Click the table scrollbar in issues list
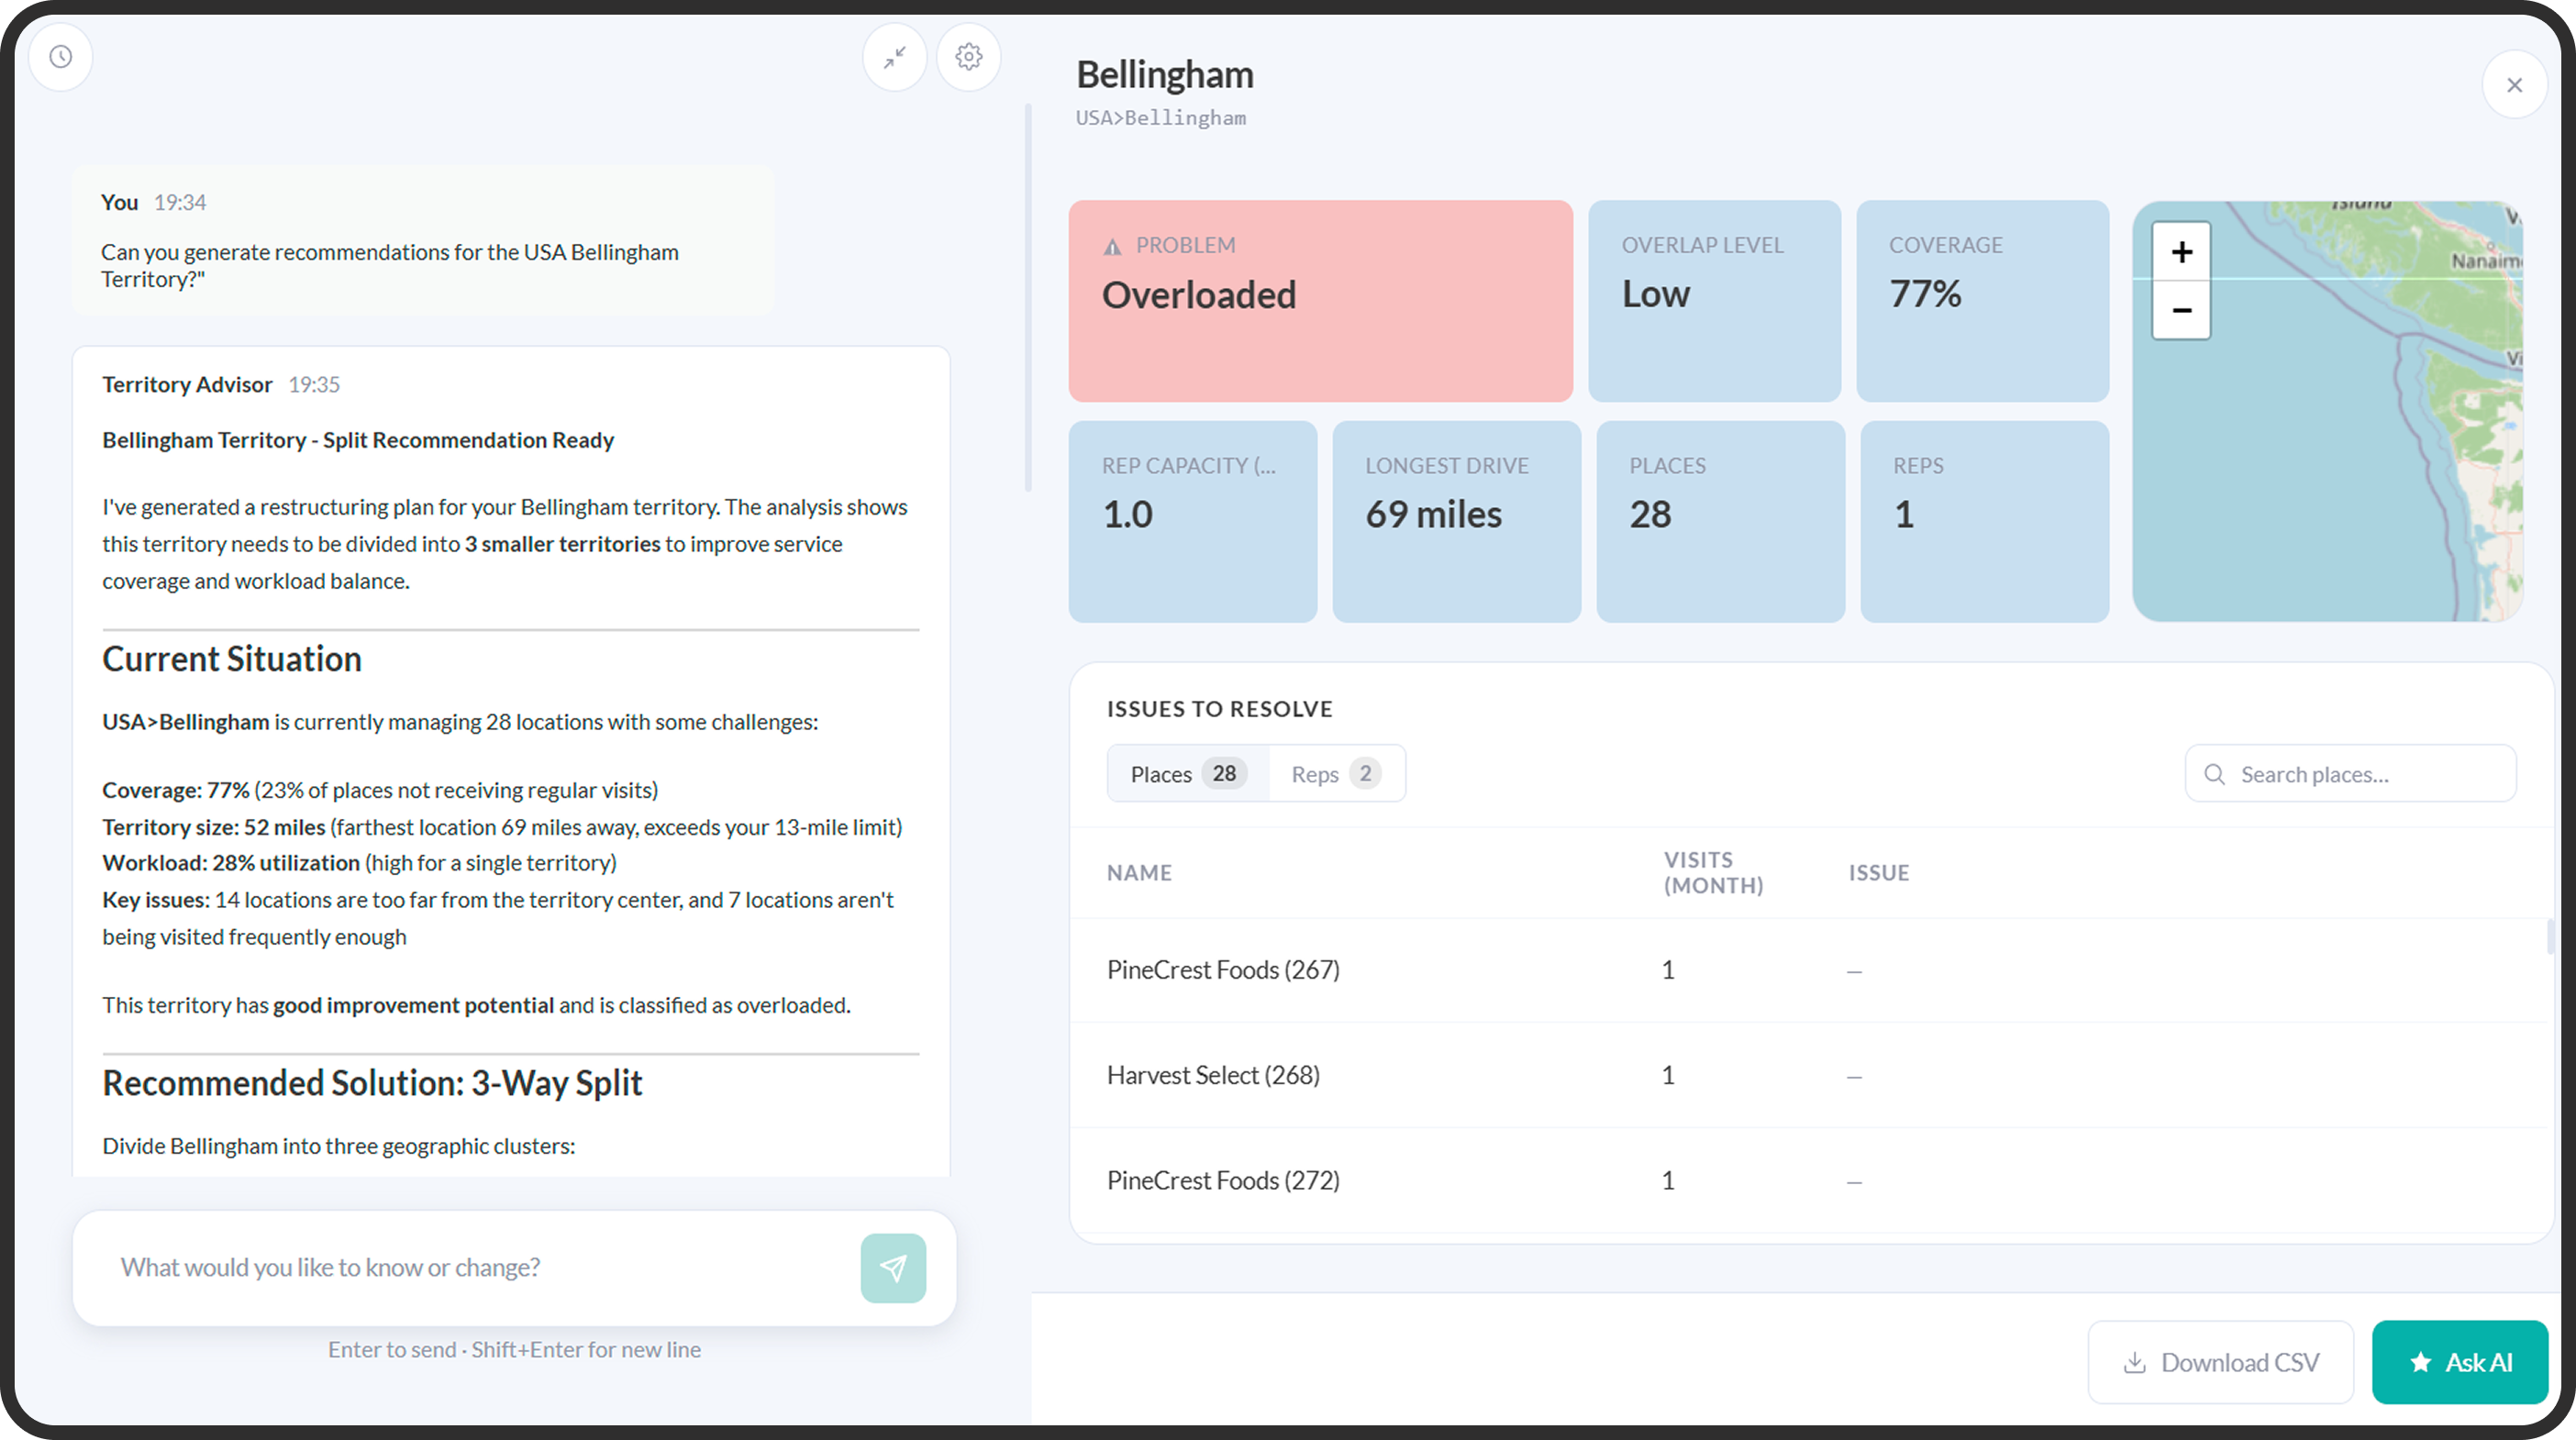This screenshot has height=1440, width=2576. pyautogui.click(x=2549, y=937)
